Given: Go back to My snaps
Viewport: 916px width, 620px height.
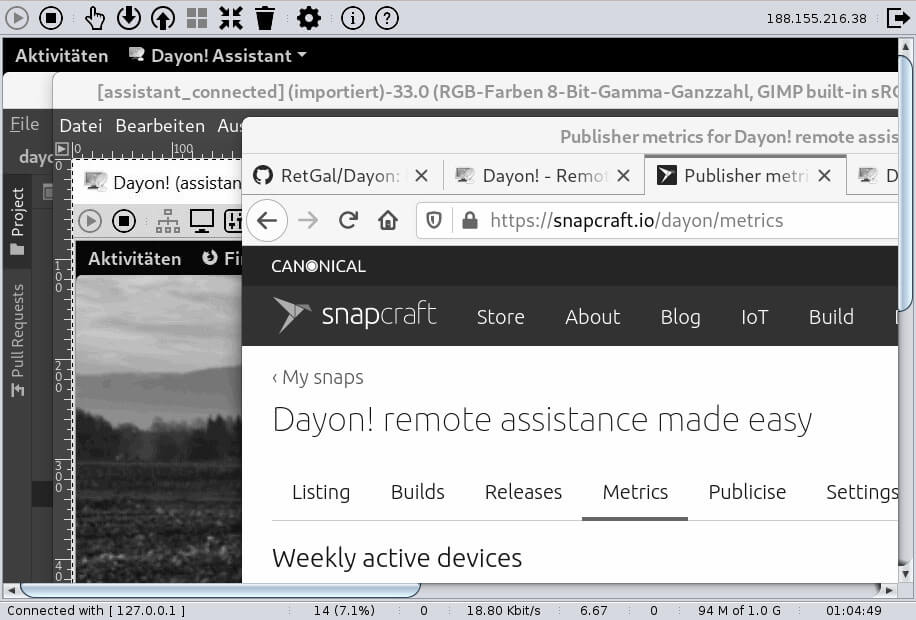Looking at the screenshot, I should click(x=318, y=377).
